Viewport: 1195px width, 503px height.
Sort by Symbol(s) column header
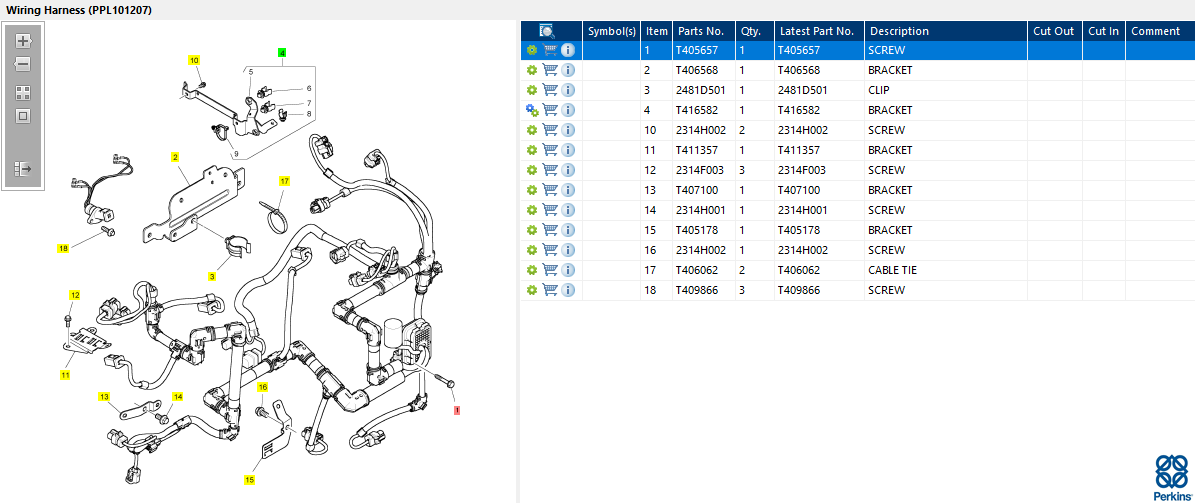click(x=611, y=30)
